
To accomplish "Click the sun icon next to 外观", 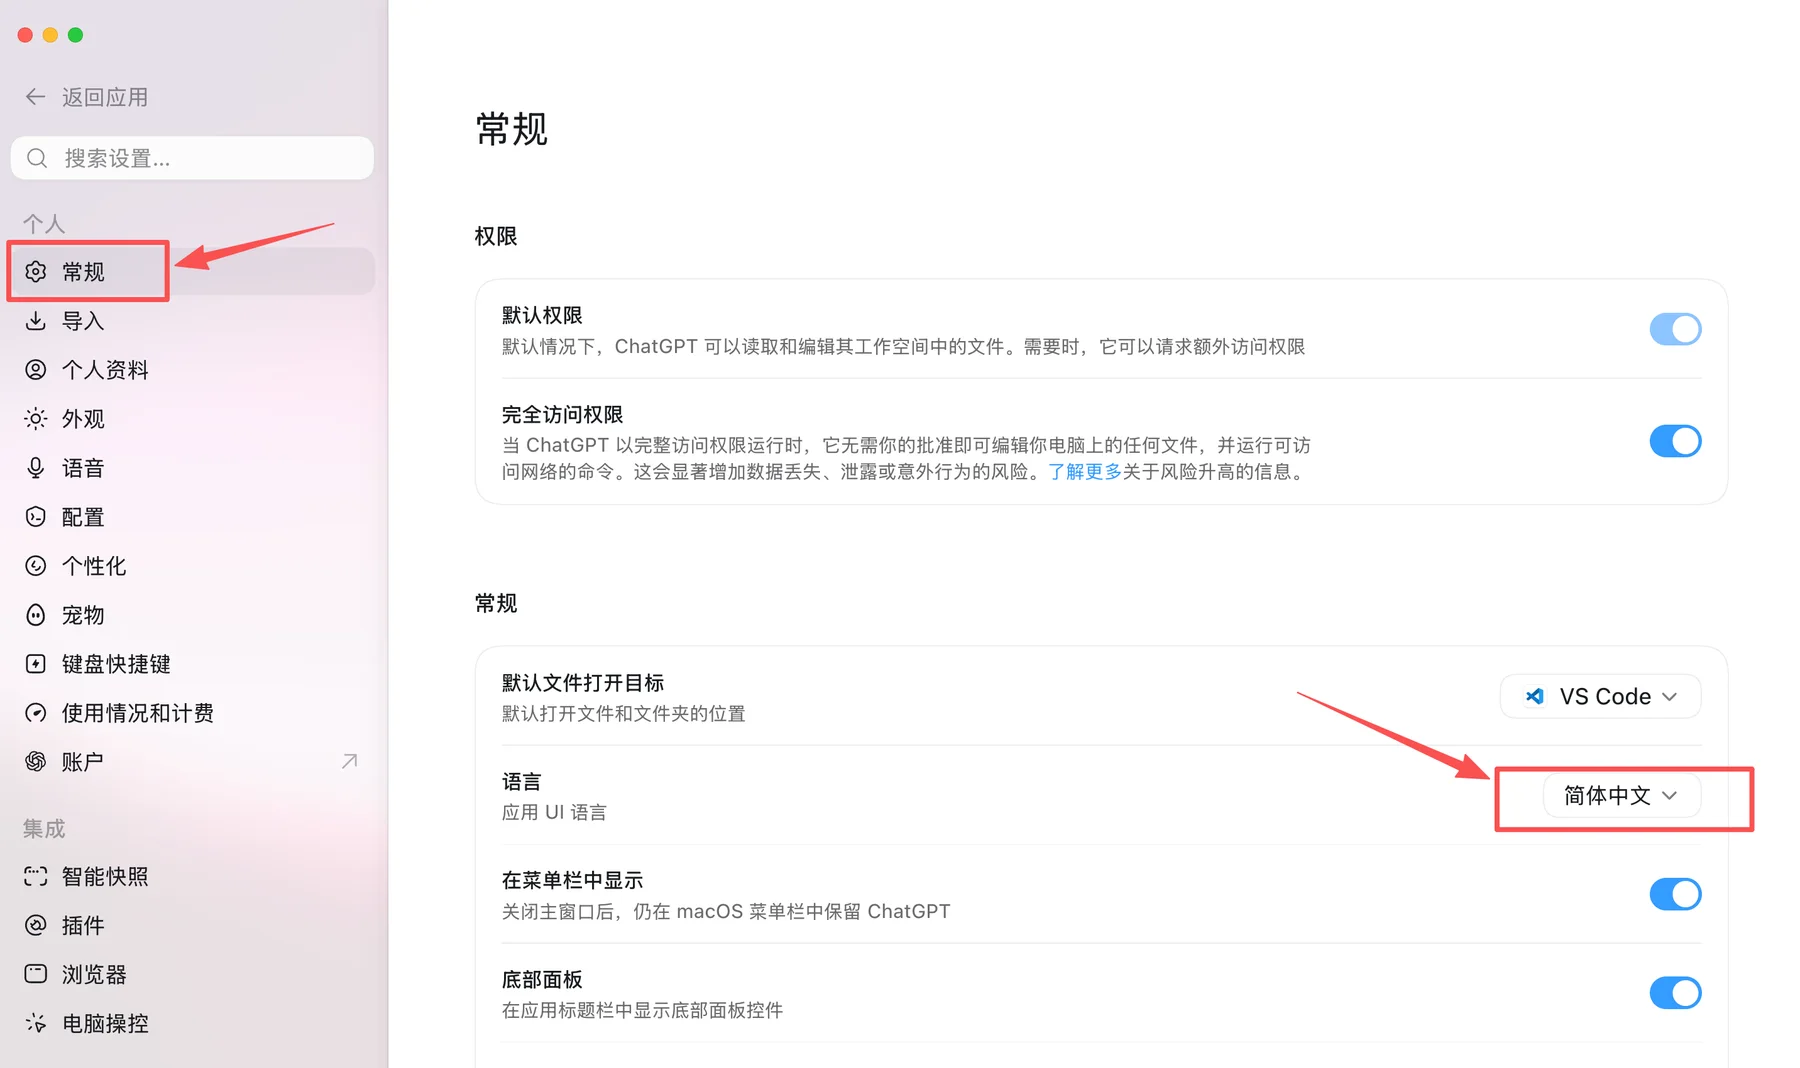I will (x=36, y=419).
